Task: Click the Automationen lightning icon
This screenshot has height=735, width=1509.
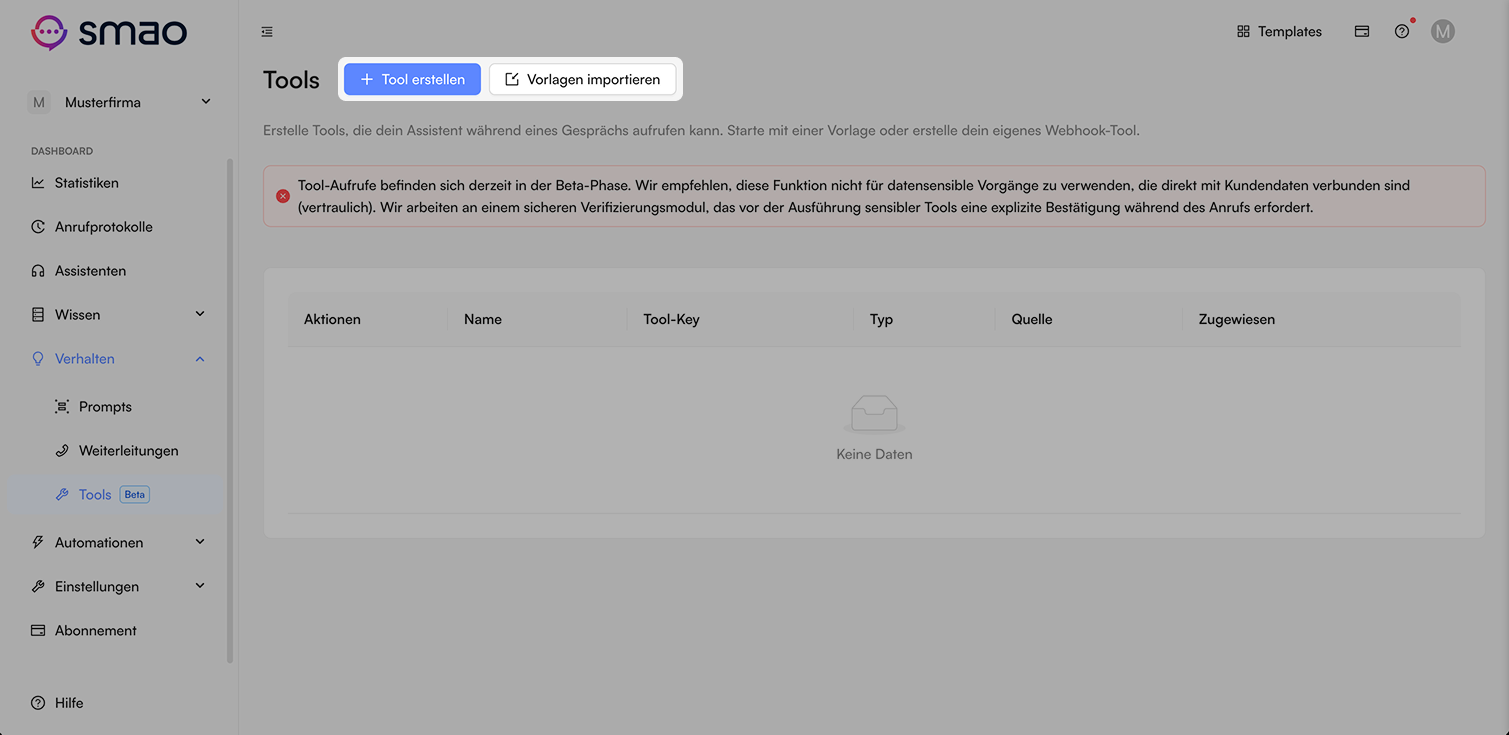Action: point(38,543)
